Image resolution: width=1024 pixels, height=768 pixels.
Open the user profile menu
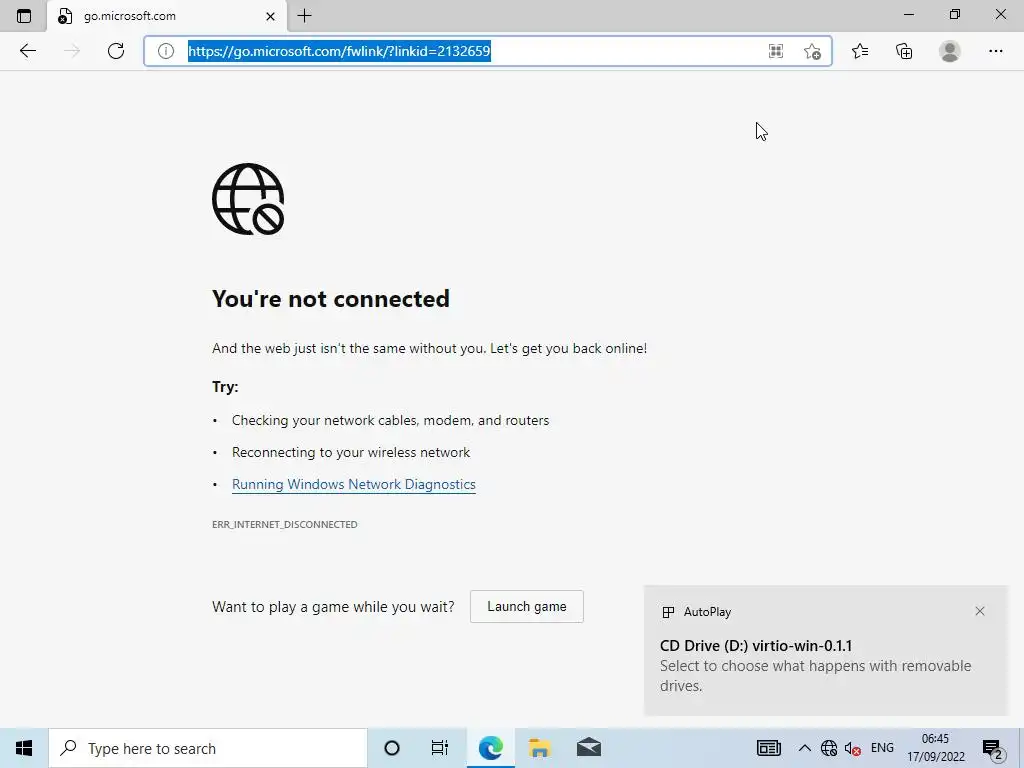(950, 51)
